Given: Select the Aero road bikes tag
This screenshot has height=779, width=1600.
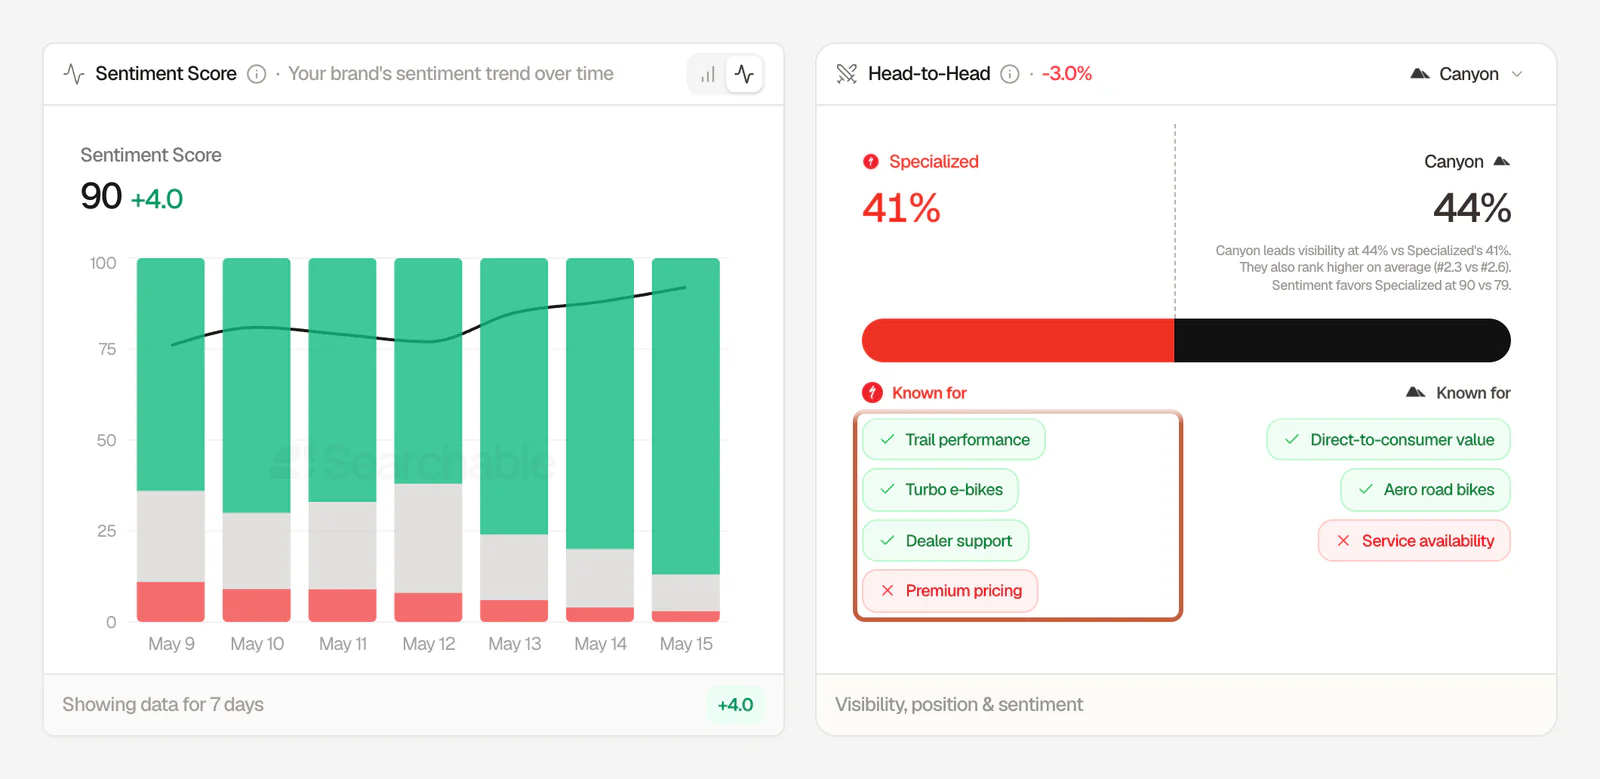Looking at the screenshot, I should pyautogui.click(x=1425, y=490).
